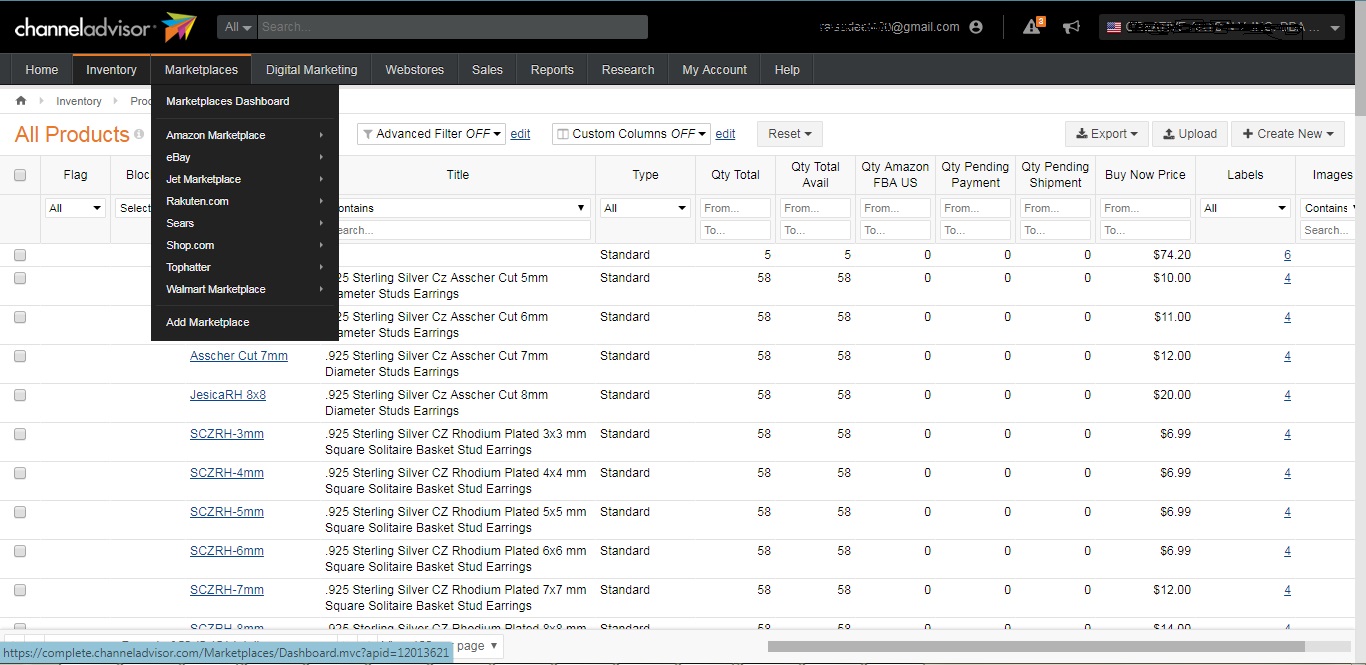Open the Export dropdown menu
The image size is (1366, 665).
click(1107, 134)
